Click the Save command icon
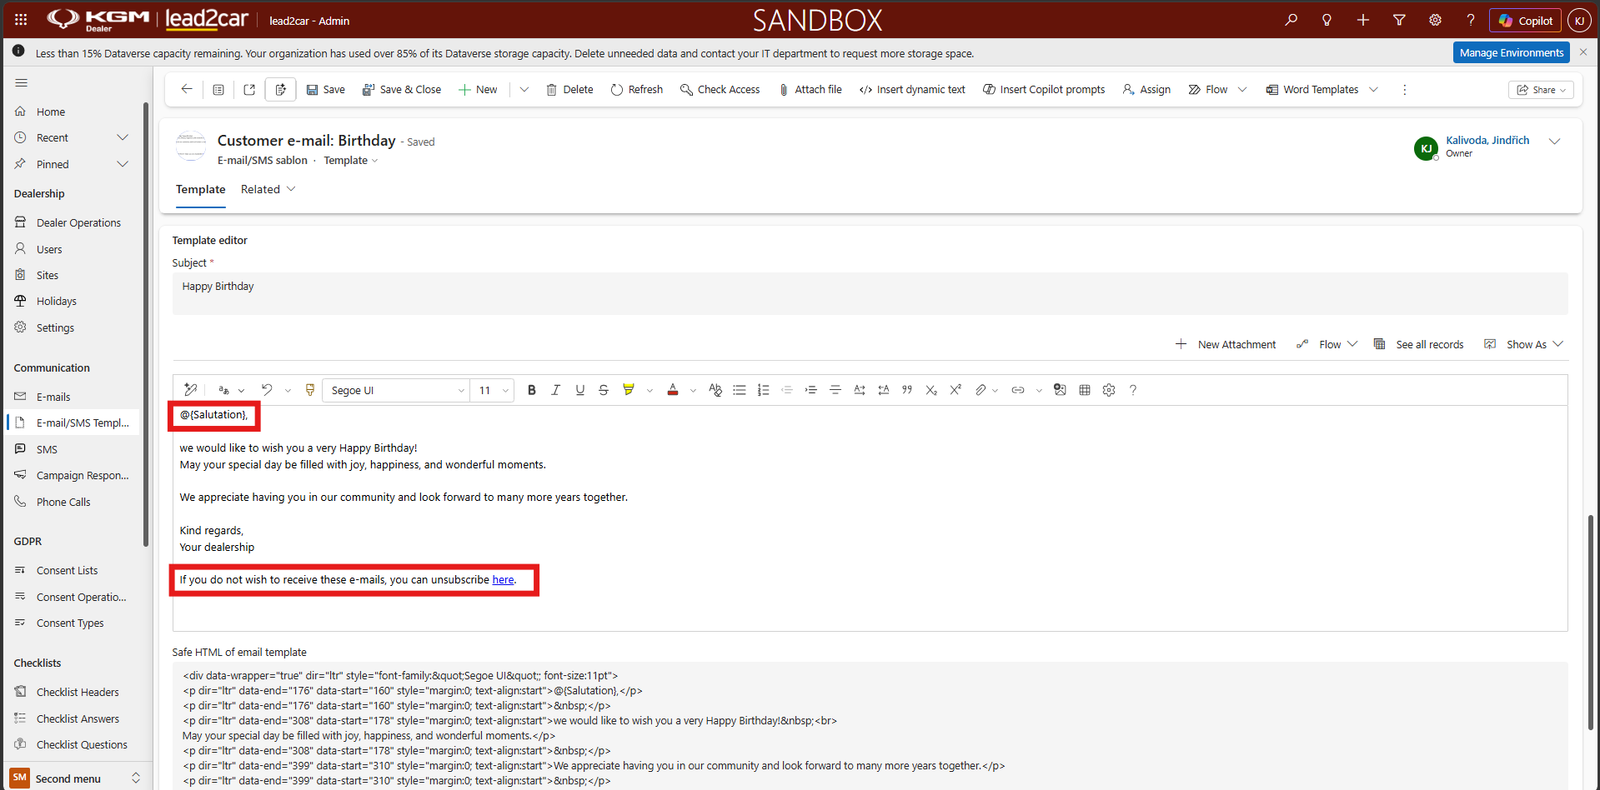Viewport: 1600px width, 790px height. 312,90
